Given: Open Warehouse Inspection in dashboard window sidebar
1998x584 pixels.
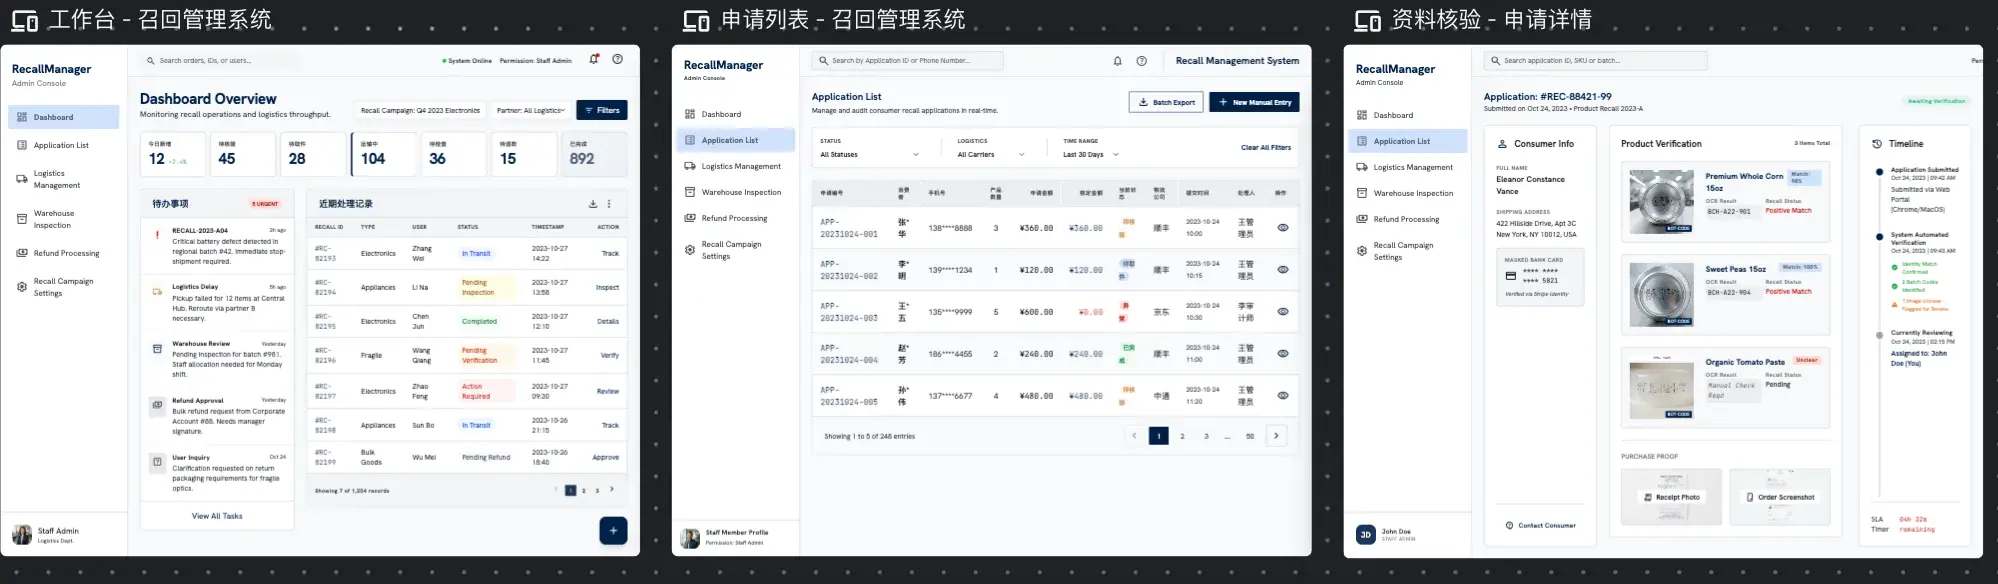Looking at the screenshot, I should 64,219.
